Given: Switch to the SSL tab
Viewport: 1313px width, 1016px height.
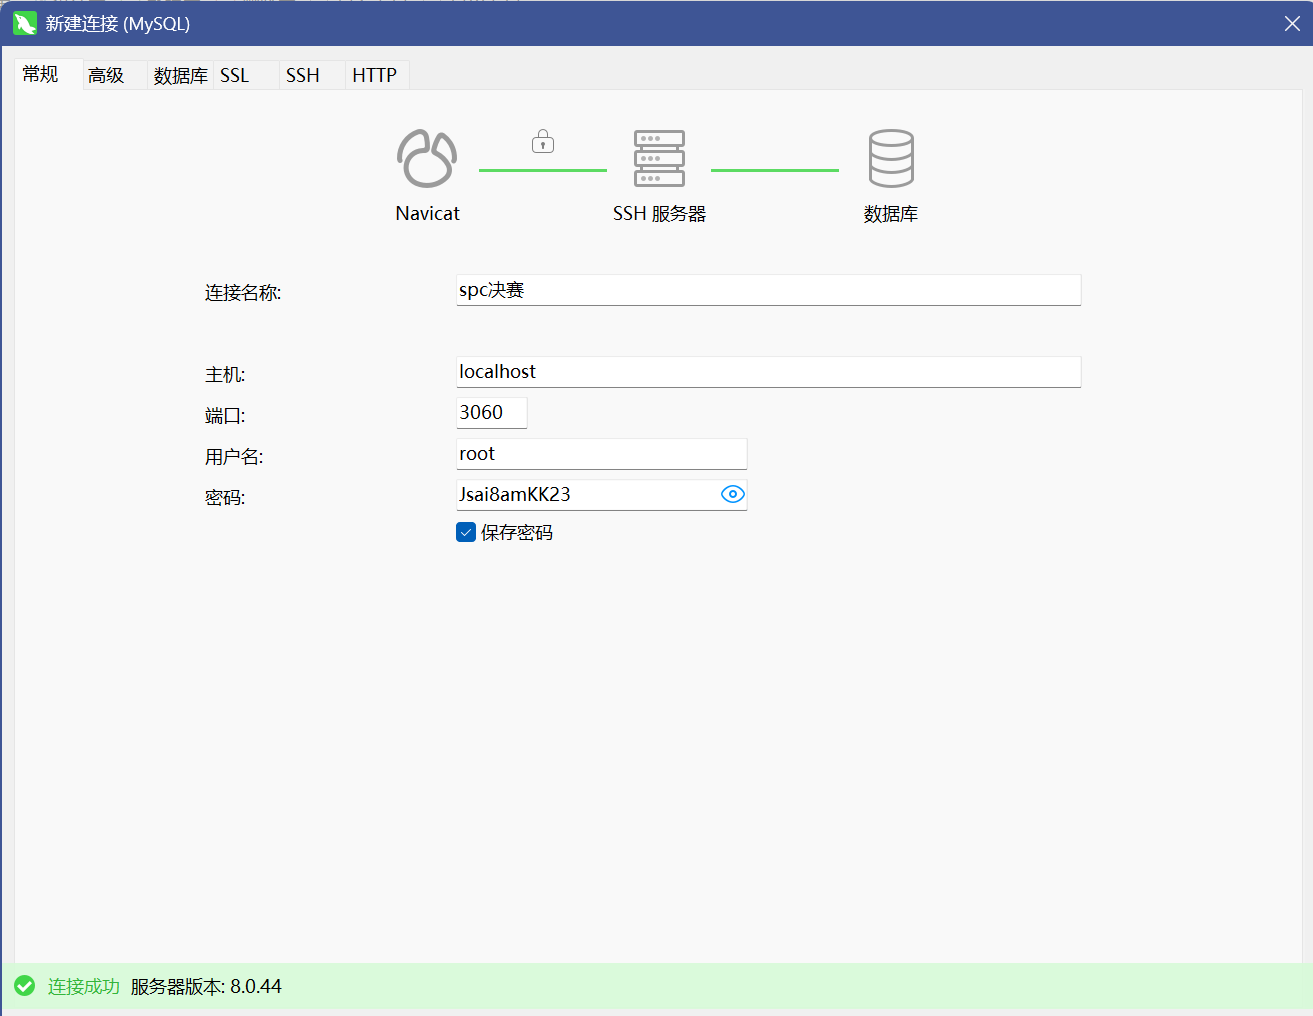Looking at the screenshot, I should point(235,76).
